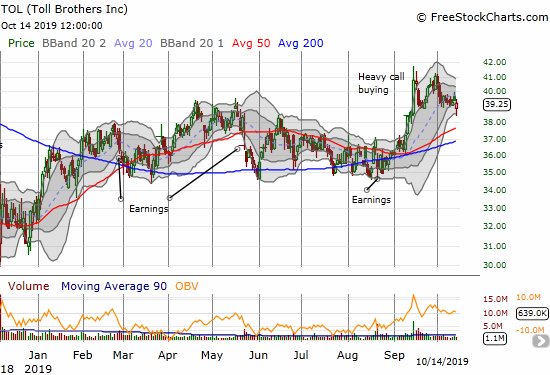
Task: Click the Oct 14 2019 12:00:00 timestamp
Action: [x=52, y=26]
